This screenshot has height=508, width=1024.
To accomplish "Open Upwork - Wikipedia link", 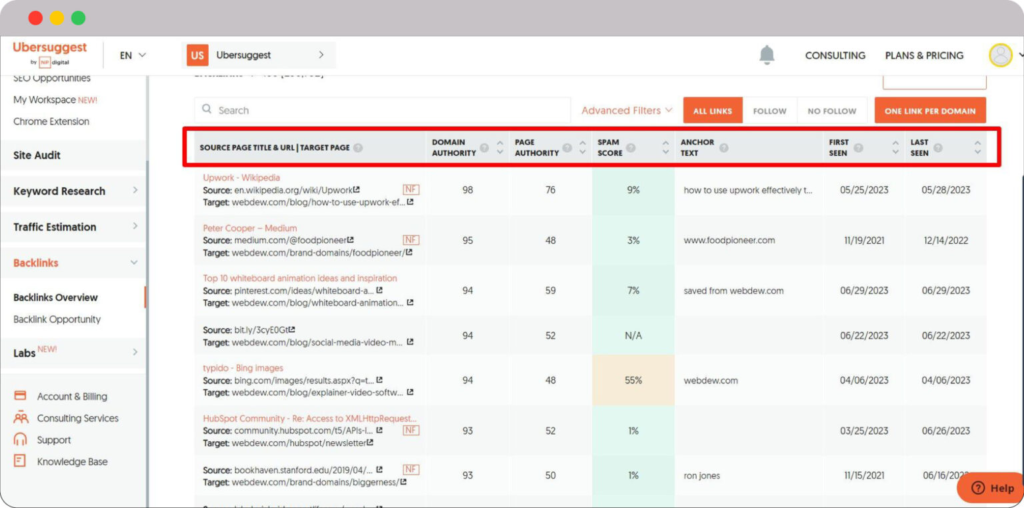I will (x=241, y=178).
